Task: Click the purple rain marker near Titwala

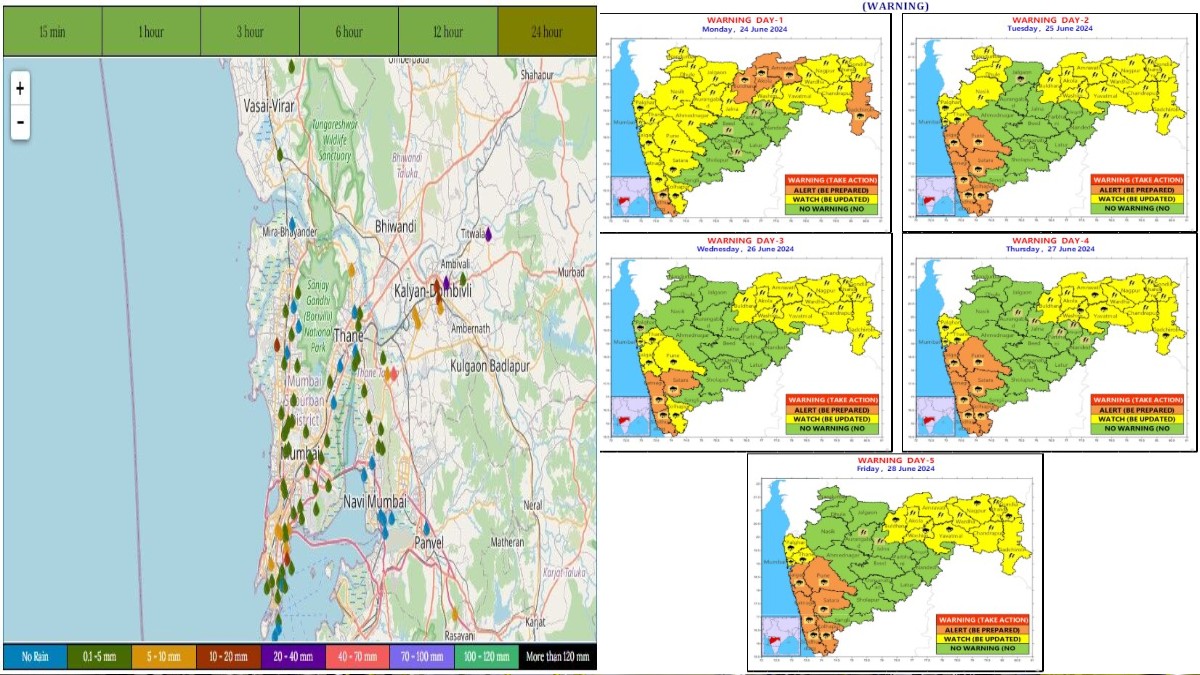Action: click(x=489, y=234)
